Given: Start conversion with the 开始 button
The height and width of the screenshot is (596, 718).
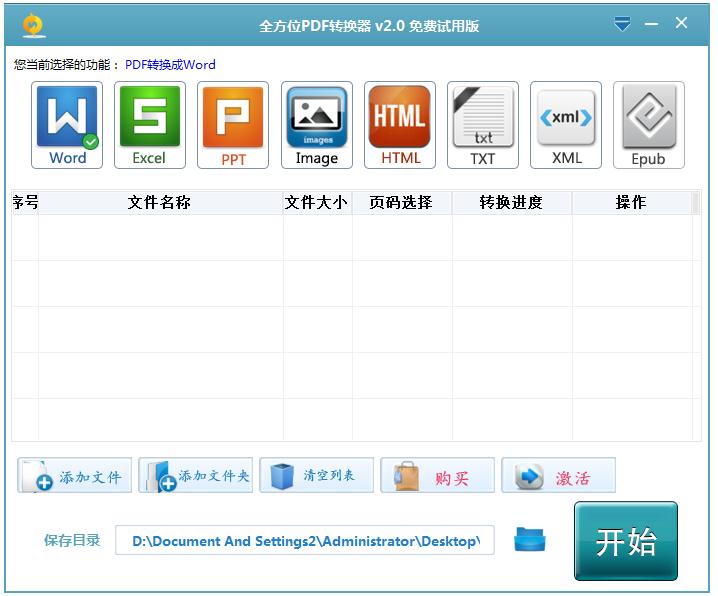Looking at the screenshot, I should pos(626,541).
